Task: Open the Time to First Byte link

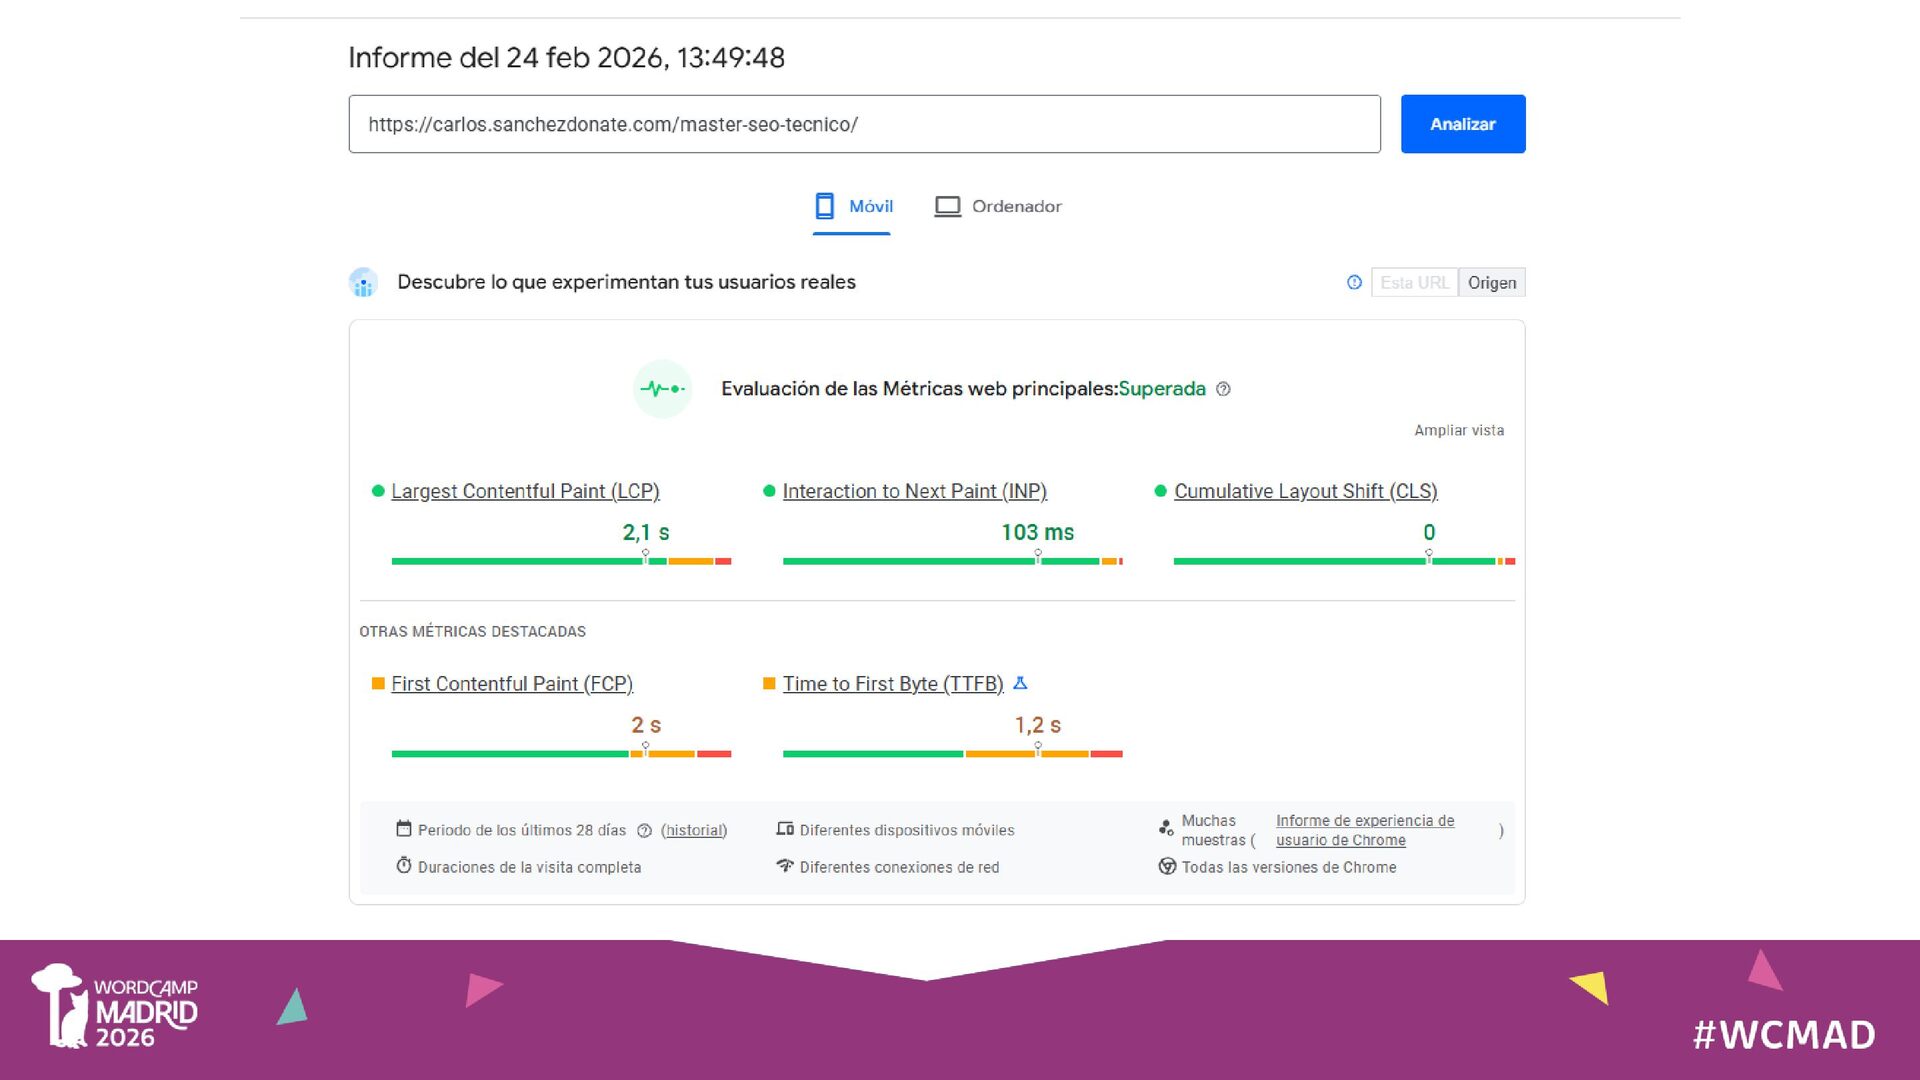Action: coord(892,684)
